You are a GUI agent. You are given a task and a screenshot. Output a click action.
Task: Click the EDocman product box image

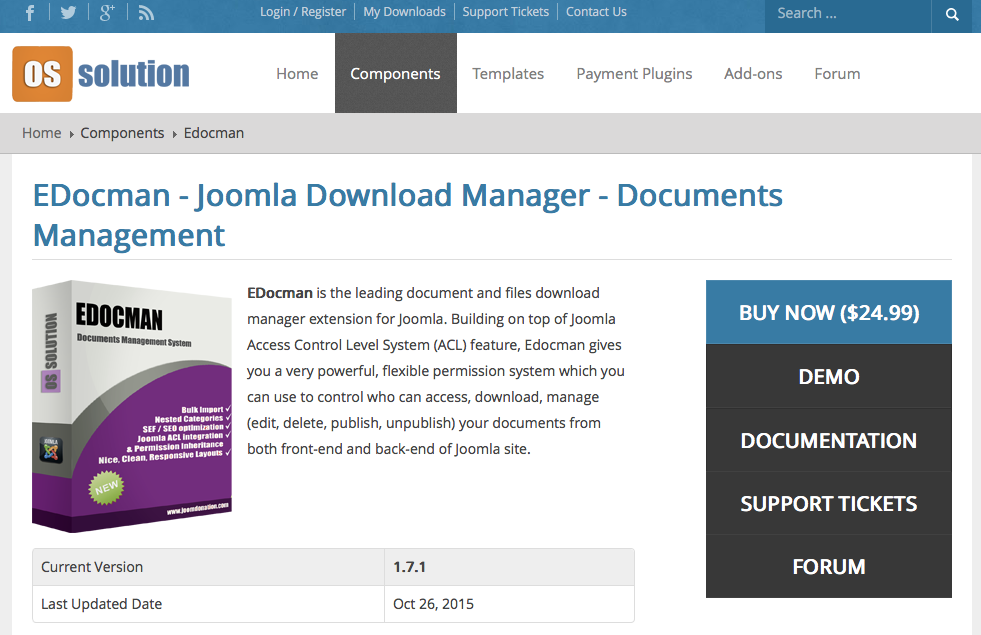(x=132, y=407)
